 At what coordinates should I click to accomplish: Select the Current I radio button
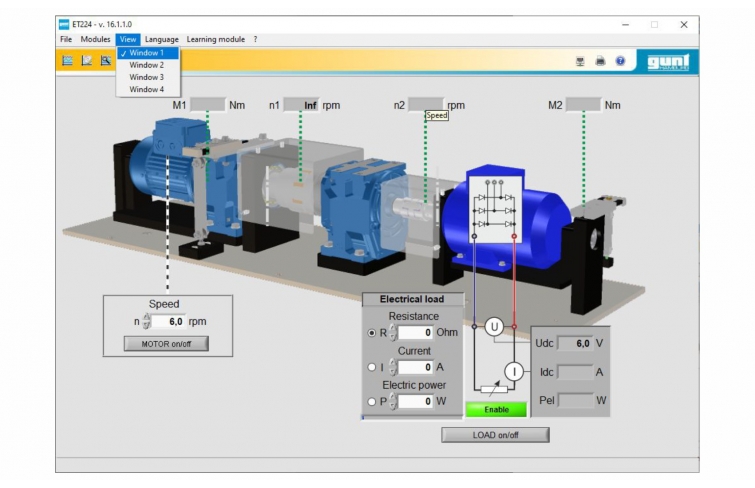point(373,367)
